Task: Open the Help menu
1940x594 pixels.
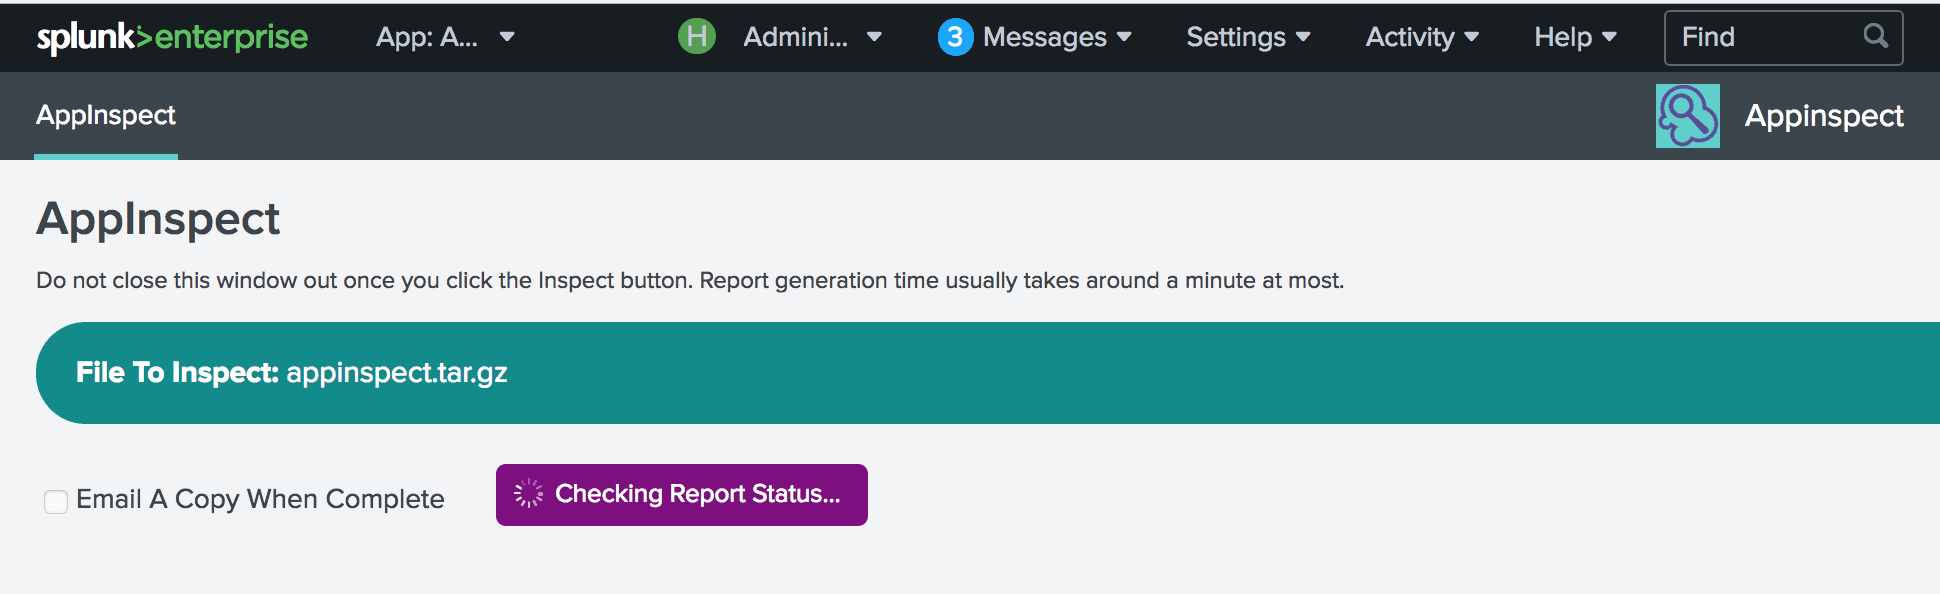Action: (1575, 37)
